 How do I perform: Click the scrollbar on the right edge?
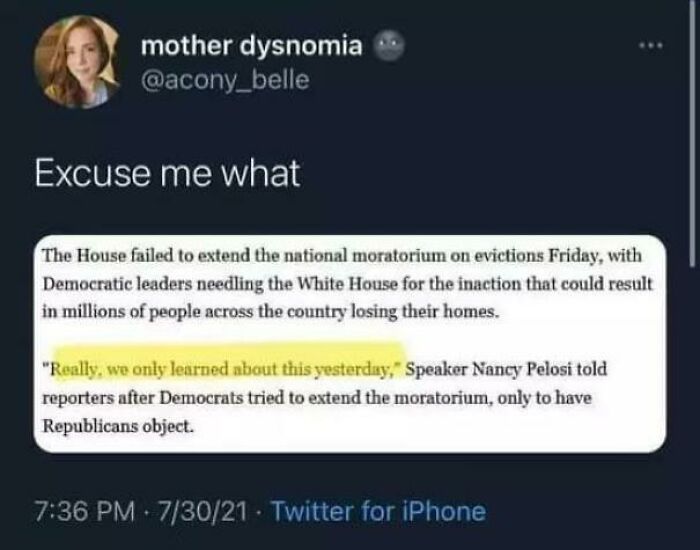(x=693, y=130)
